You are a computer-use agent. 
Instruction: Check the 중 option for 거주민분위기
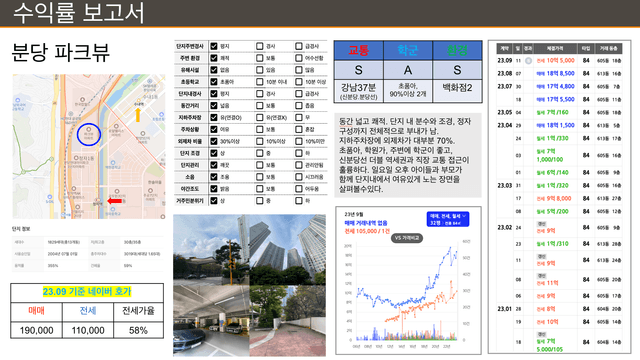click(x=260, y=200)
